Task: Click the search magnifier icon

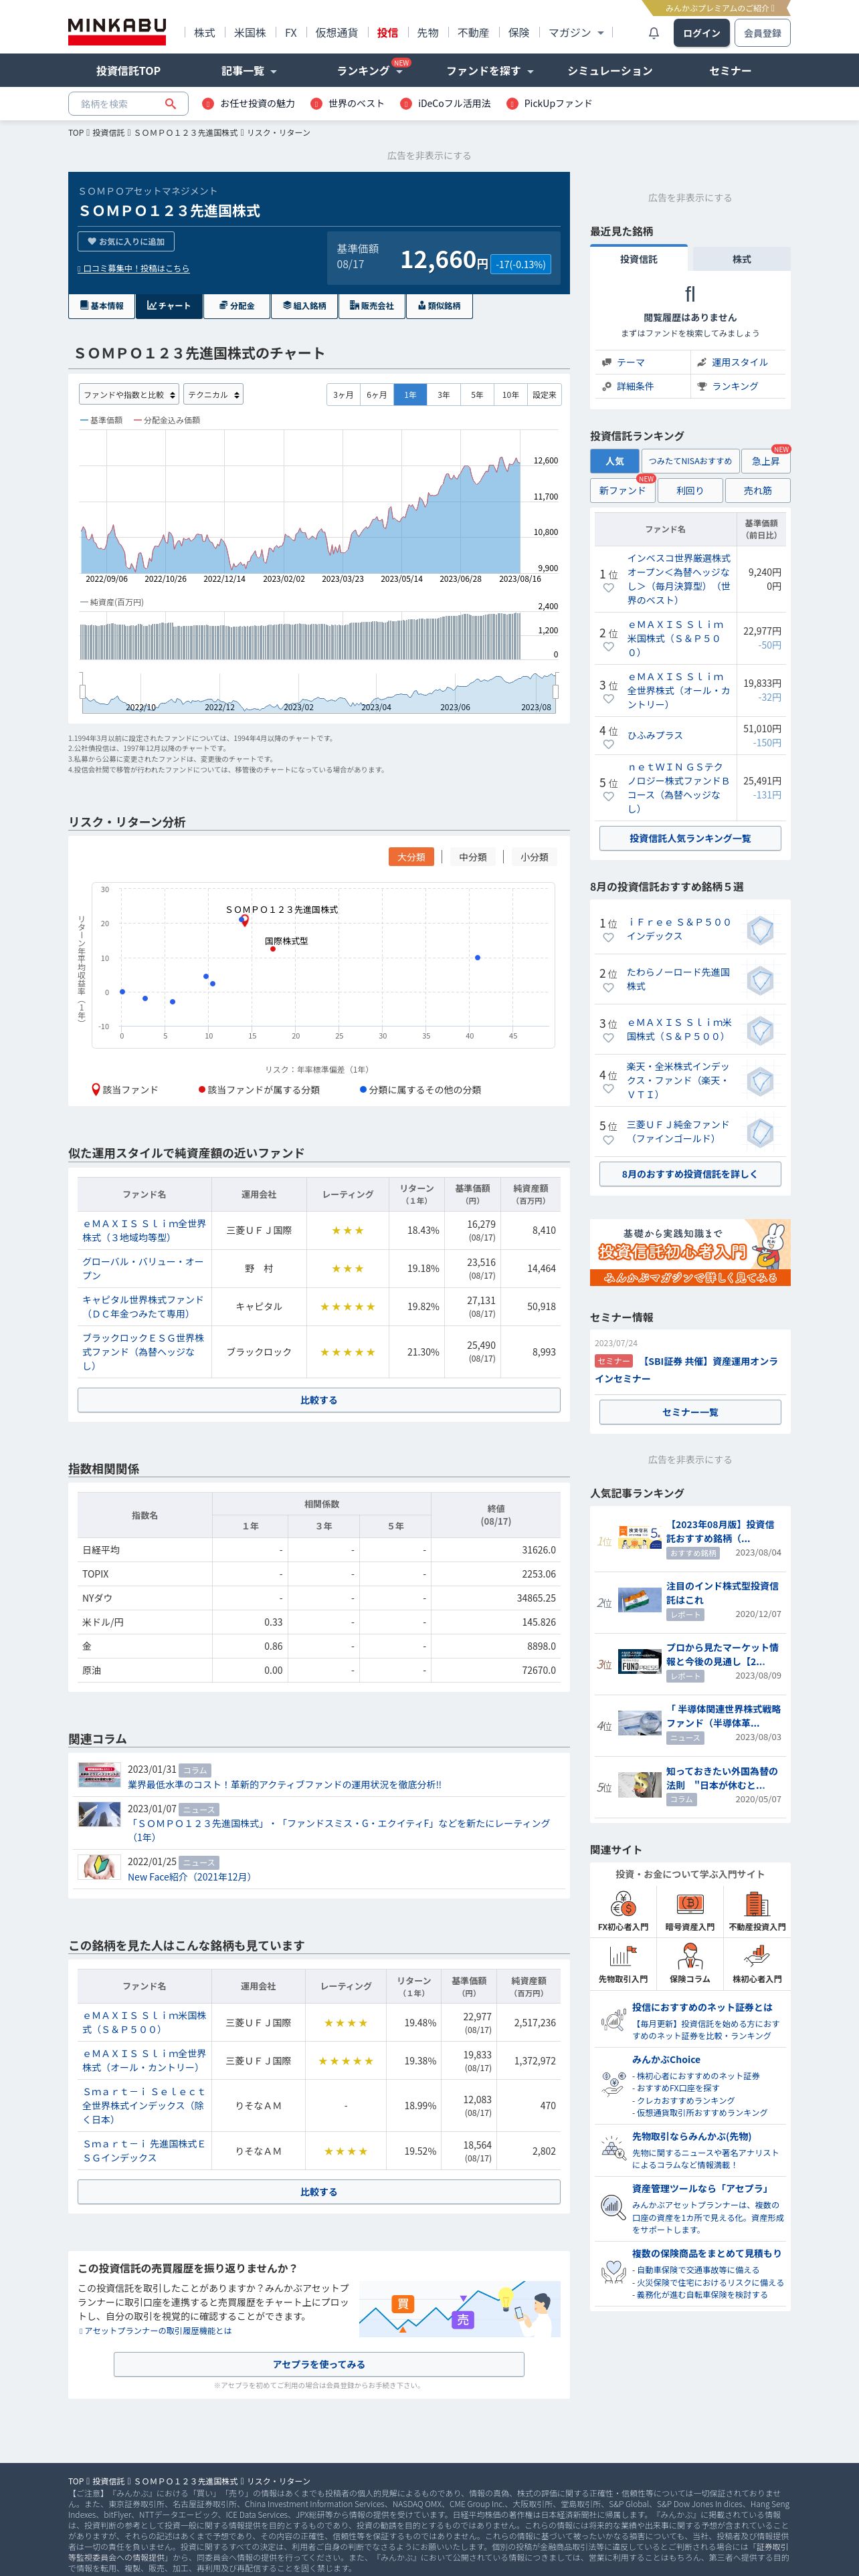Action: 170,103
